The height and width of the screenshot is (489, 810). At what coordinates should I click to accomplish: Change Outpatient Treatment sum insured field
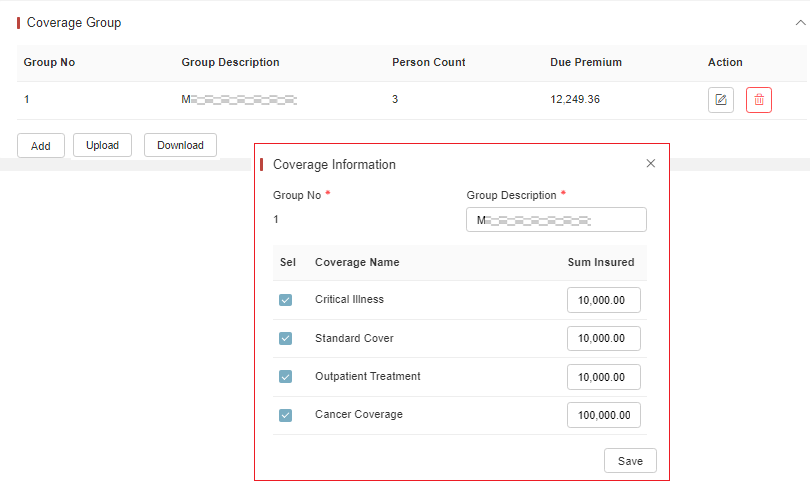coord(604,377)
